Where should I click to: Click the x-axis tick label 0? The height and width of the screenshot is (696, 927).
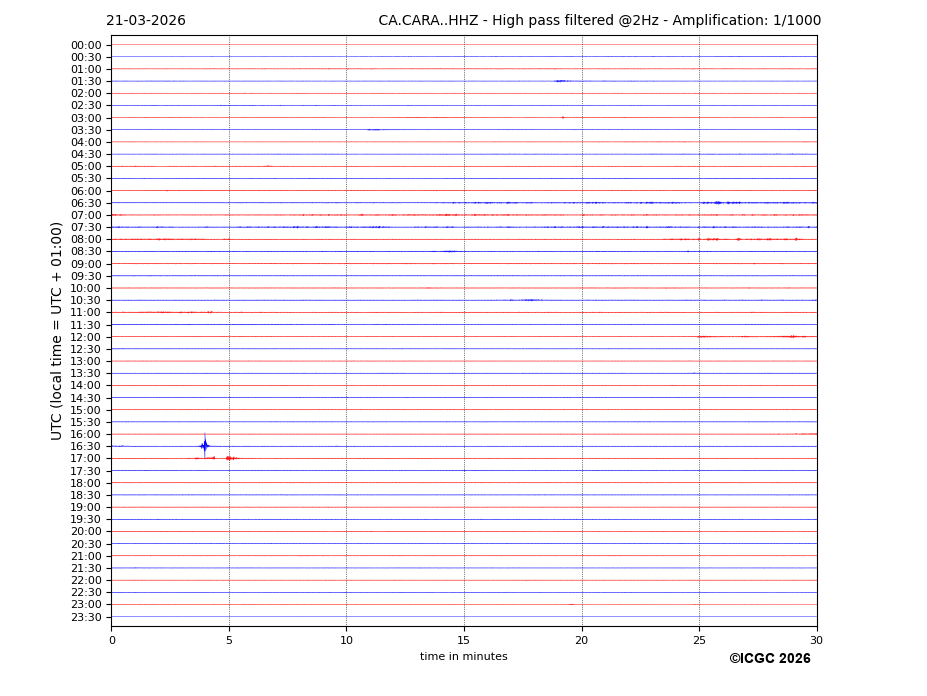[x=112, y=640]
